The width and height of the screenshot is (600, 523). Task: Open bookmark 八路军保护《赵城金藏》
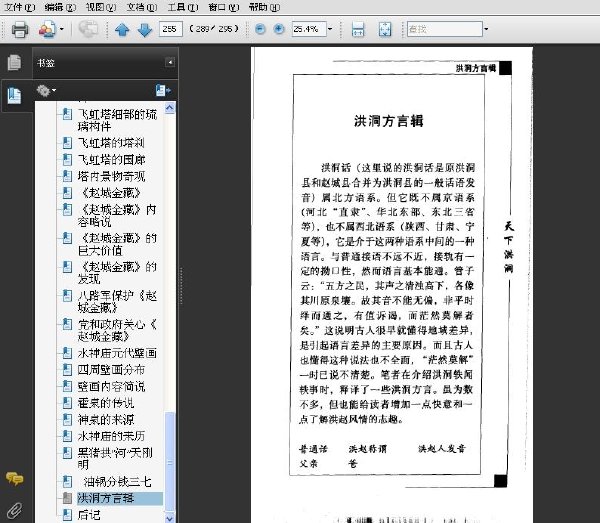117,301
